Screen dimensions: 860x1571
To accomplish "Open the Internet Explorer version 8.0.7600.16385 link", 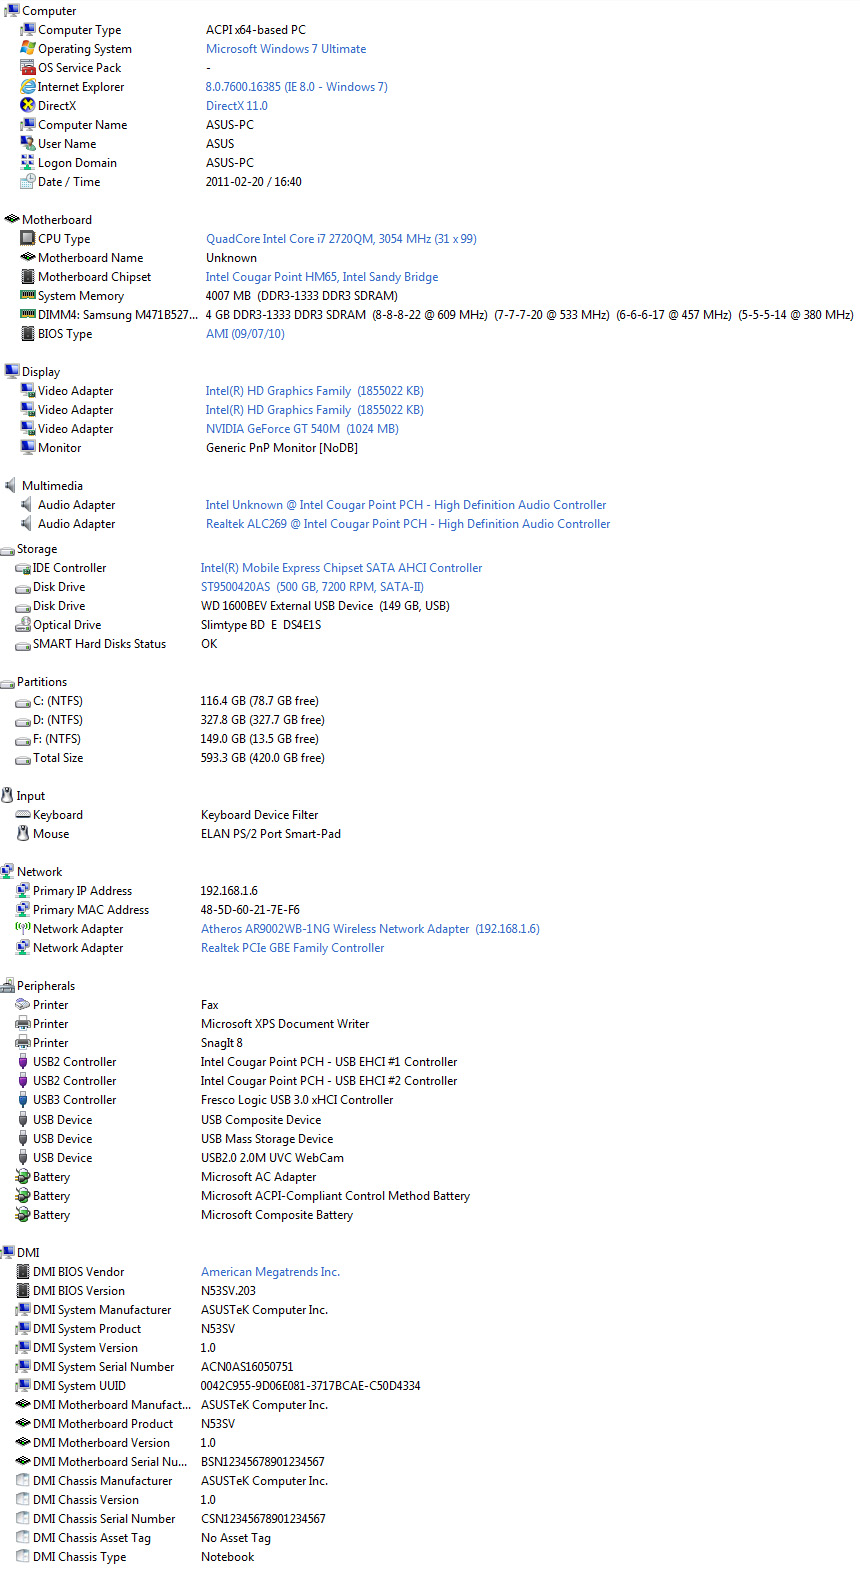I will coord(297,86).
